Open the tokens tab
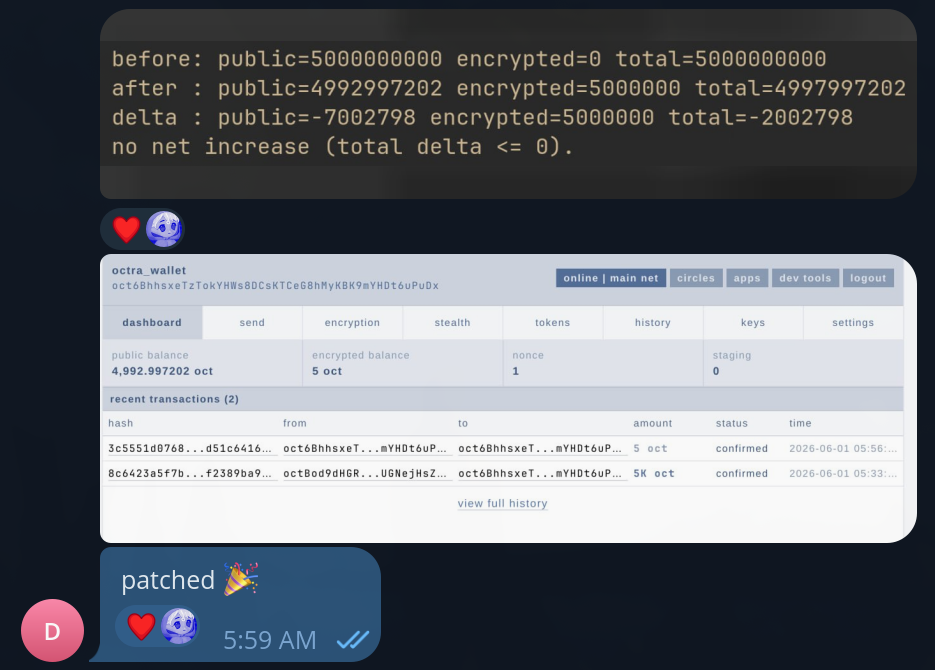This screenshot has width=935, height=670. tap(553, 322)
